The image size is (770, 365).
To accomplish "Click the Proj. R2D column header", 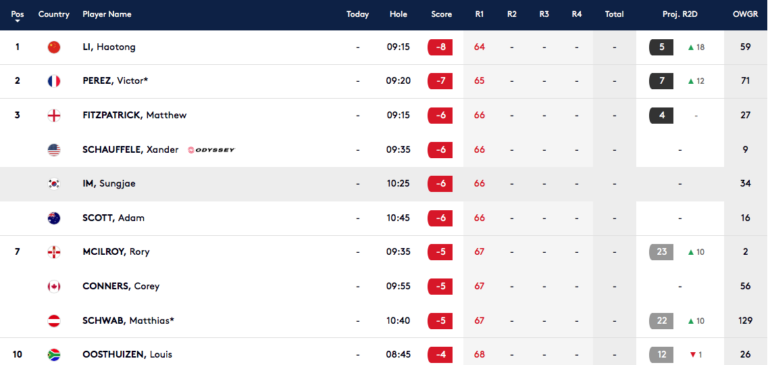I will (680, 14).
